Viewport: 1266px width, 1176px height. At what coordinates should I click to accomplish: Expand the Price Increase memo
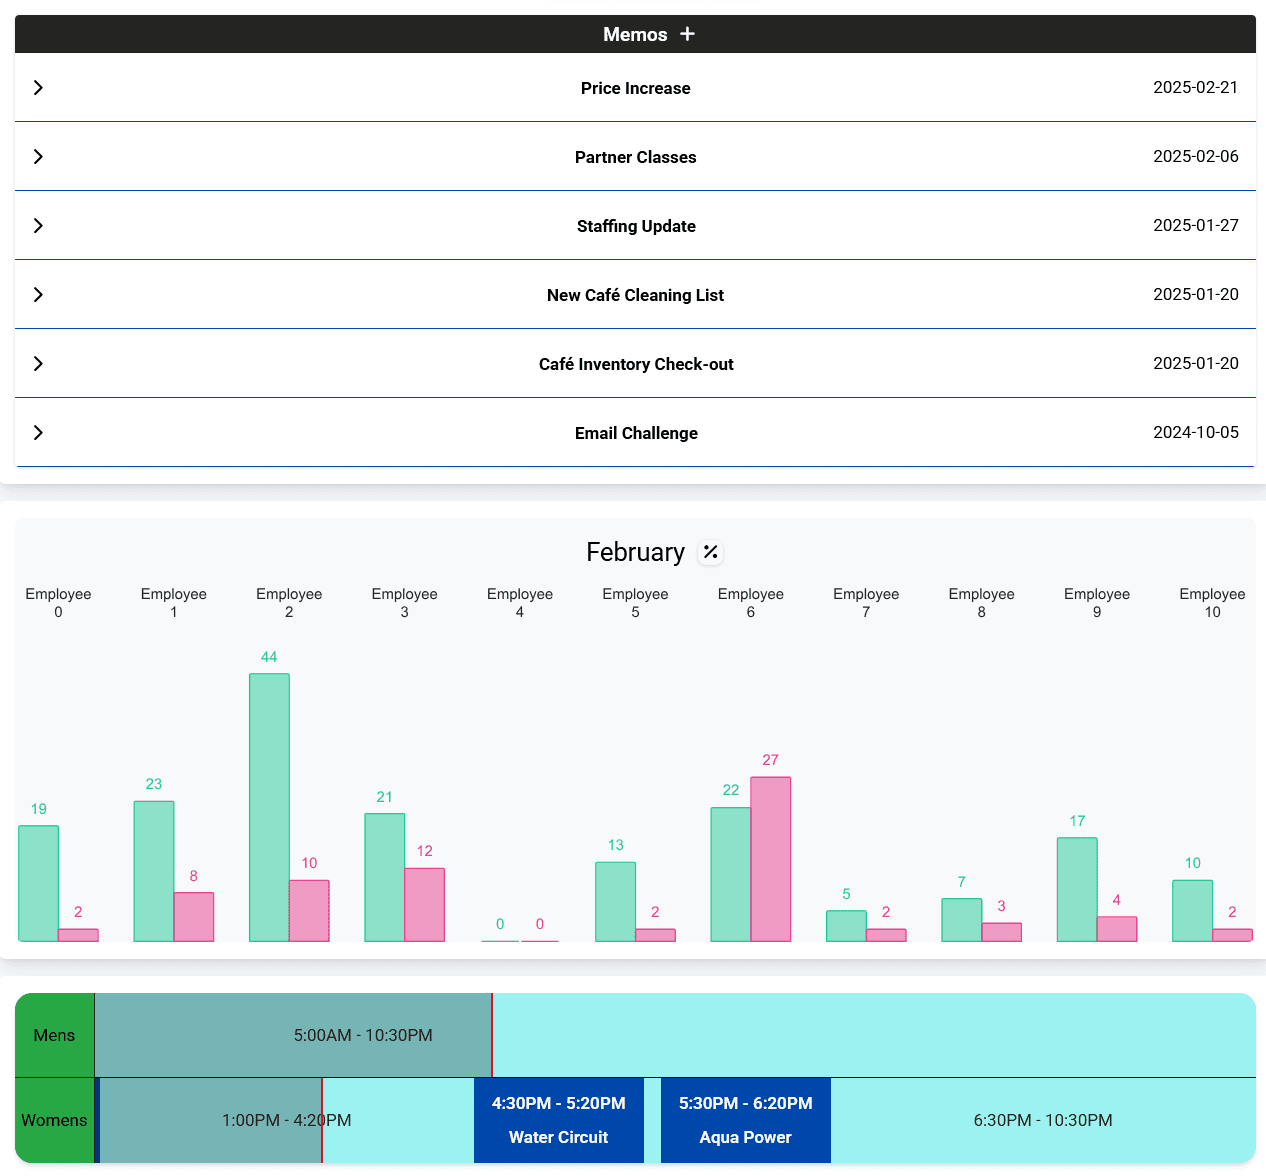click(38, 87)
